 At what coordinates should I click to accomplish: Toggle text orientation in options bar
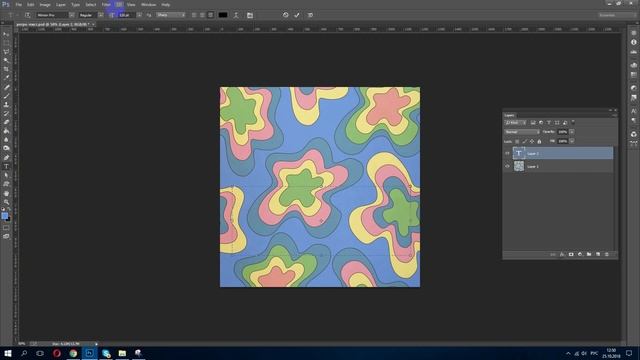(28, 15)
